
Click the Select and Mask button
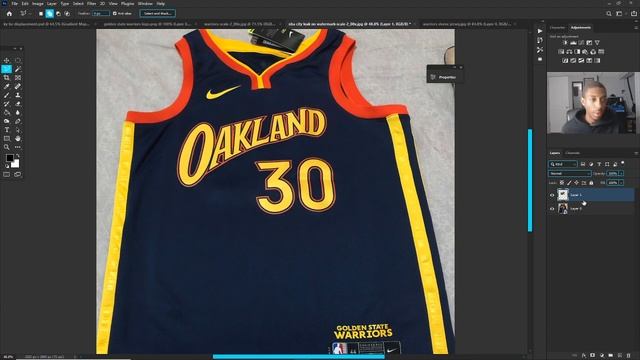[x=158, y=13]
